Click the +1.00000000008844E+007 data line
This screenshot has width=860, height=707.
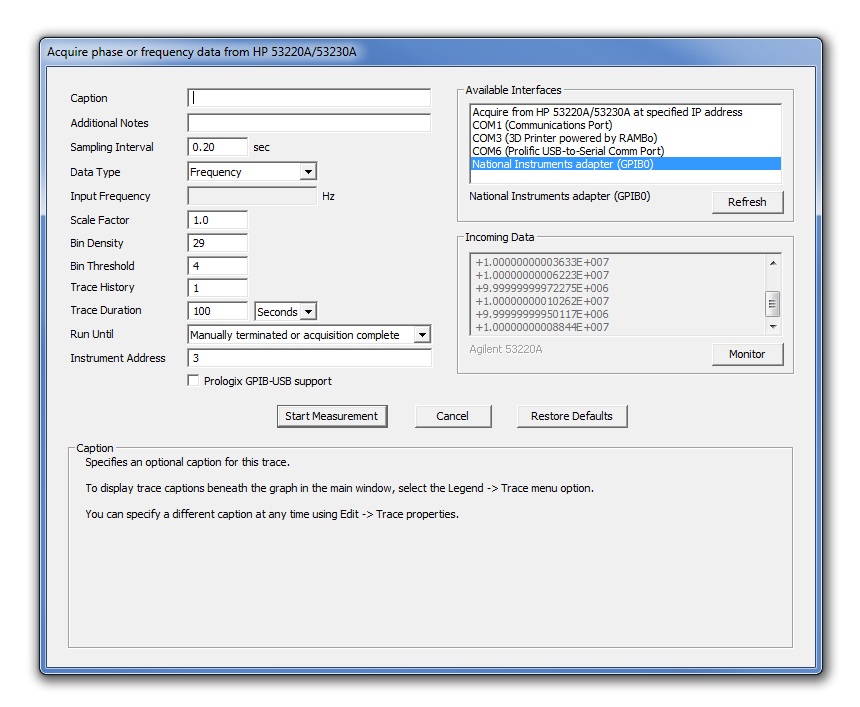(542, 327)
